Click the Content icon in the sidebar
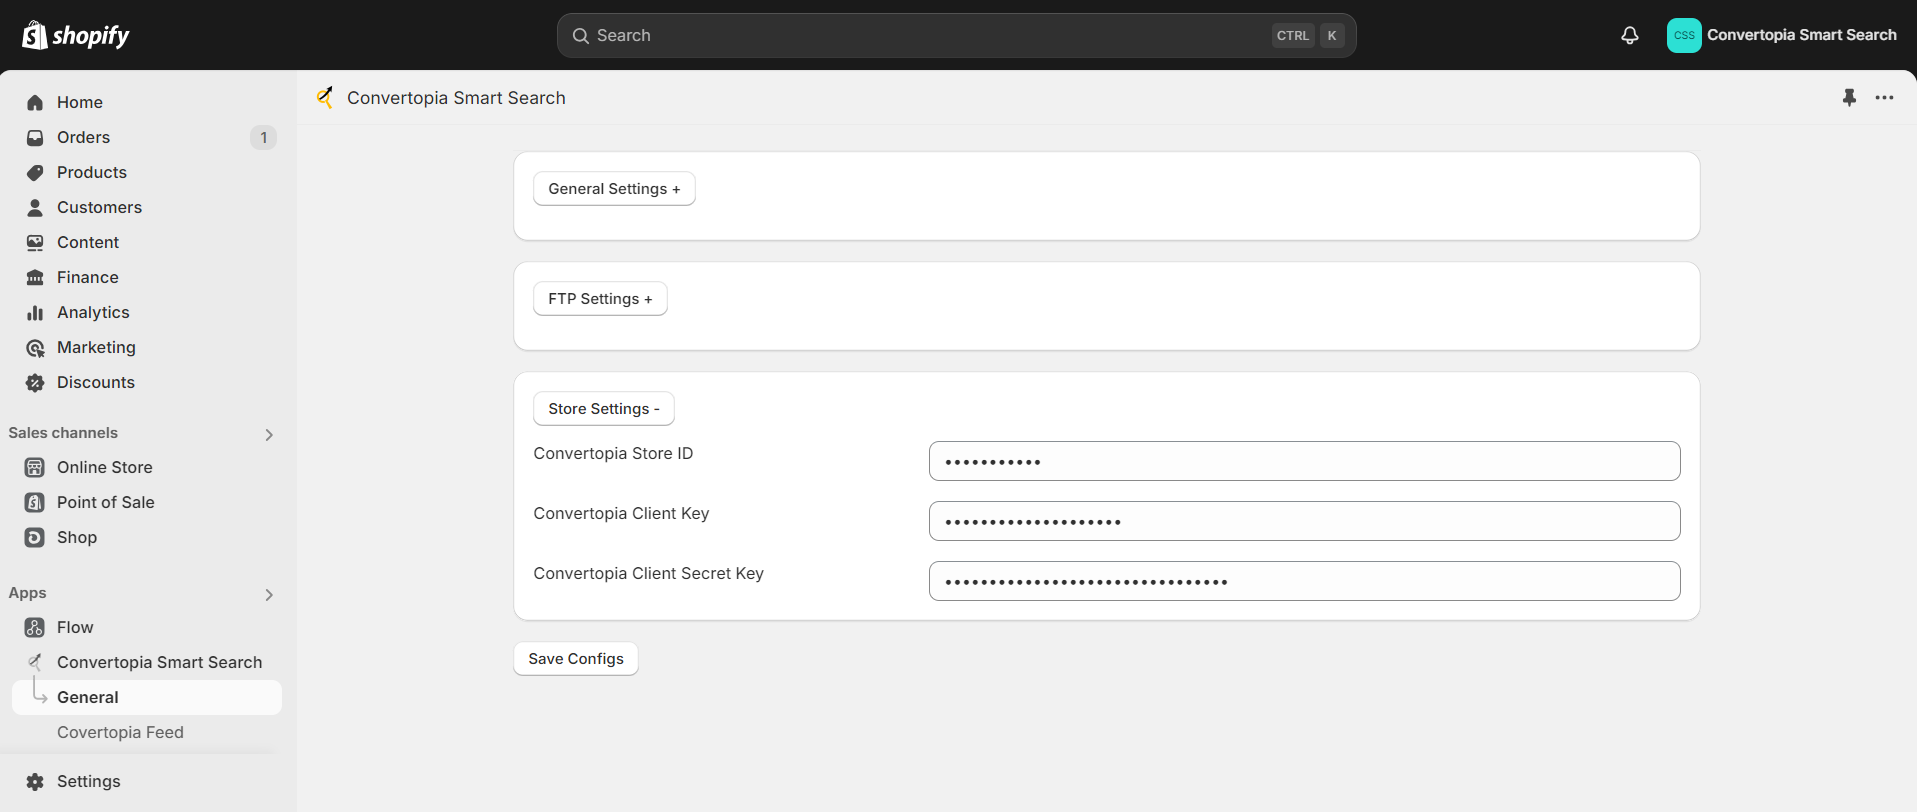 point(35,242)
